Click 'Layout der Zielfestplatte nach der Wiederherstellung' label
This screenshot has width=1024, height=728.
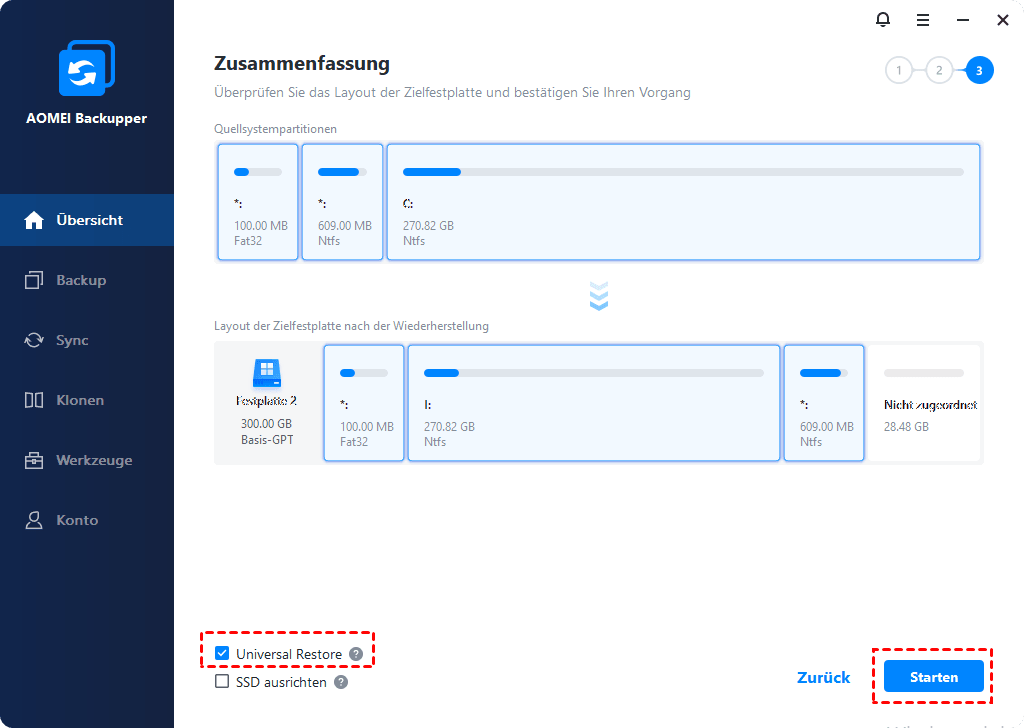tap(351, 326)
